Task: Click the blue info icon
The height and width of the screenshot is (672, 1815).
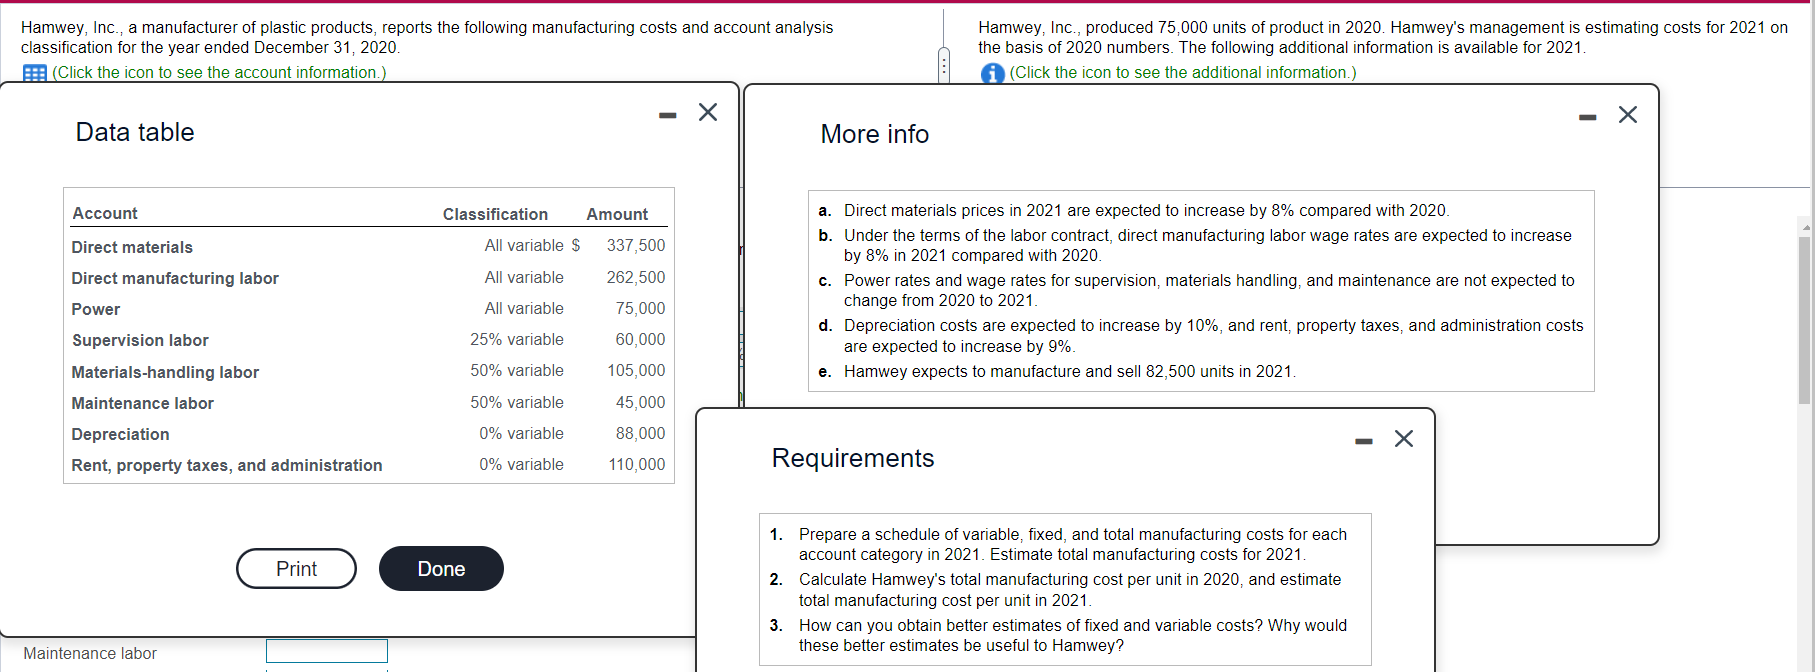Action: coord(992,73)
